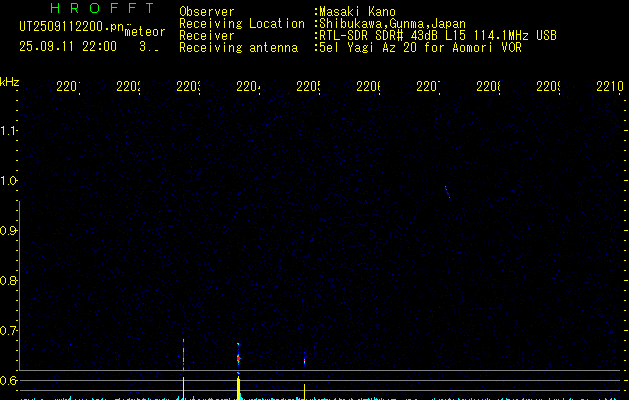Viewport: 629px width, 400px height.
Task: Click the Receiving antenna label
Action: click(238, 48)
